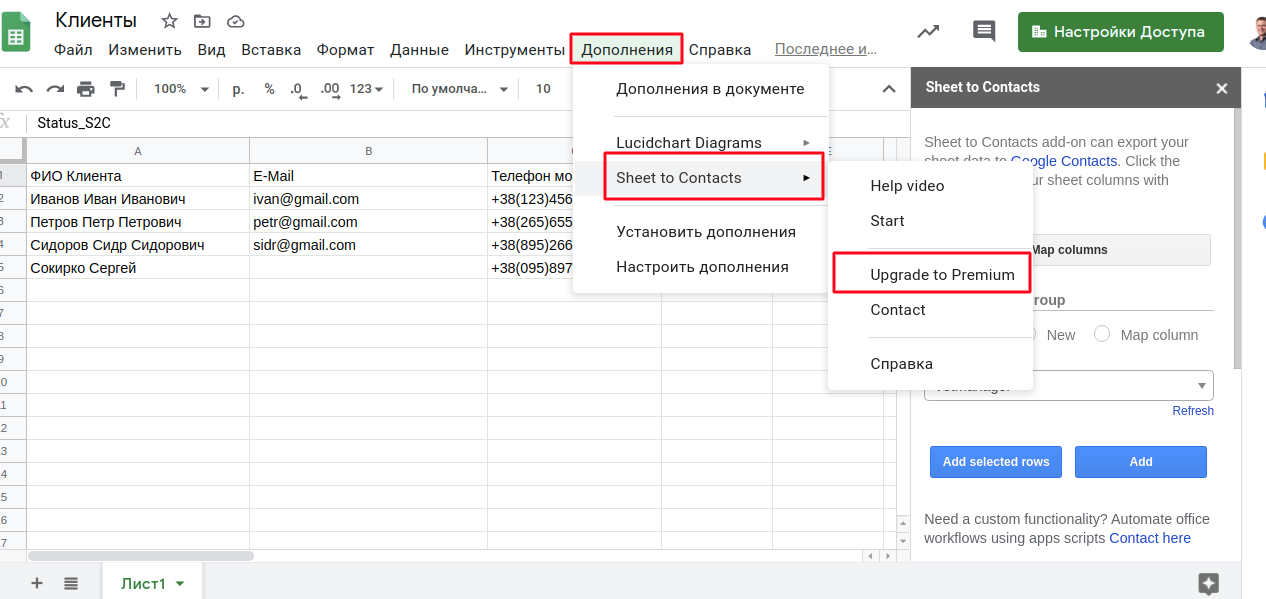Print the spreadsheet
The image size is (1266, 599).
point(86,89)
